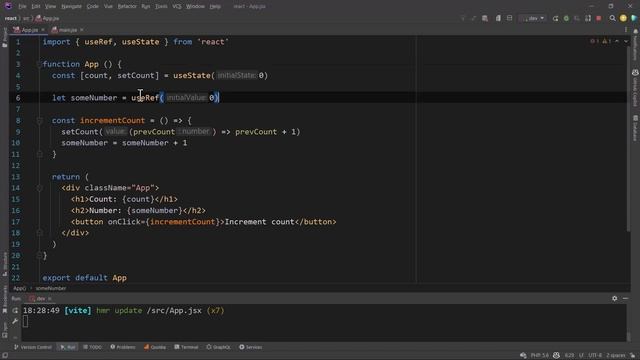640x360 pixels.
Task: Click the green debug icon
Action: pos(566,18)
